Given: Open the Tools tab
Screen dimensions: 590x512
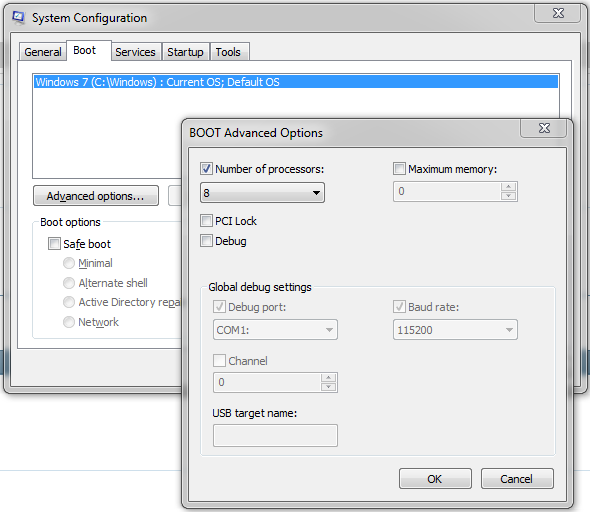Looking at the screenshot, I should coord(229,52).
